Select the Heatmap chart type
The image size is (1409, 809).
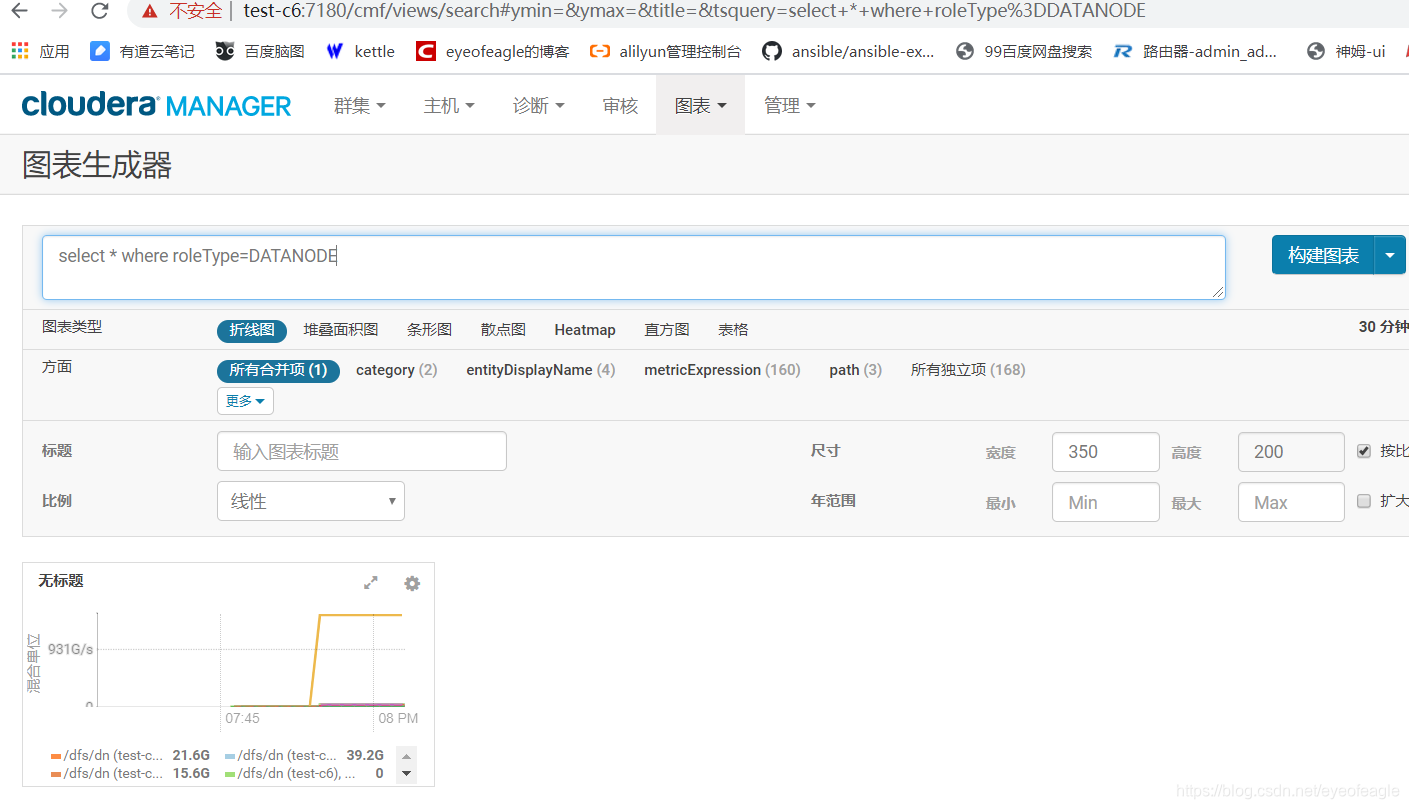[x=585, y=330]
